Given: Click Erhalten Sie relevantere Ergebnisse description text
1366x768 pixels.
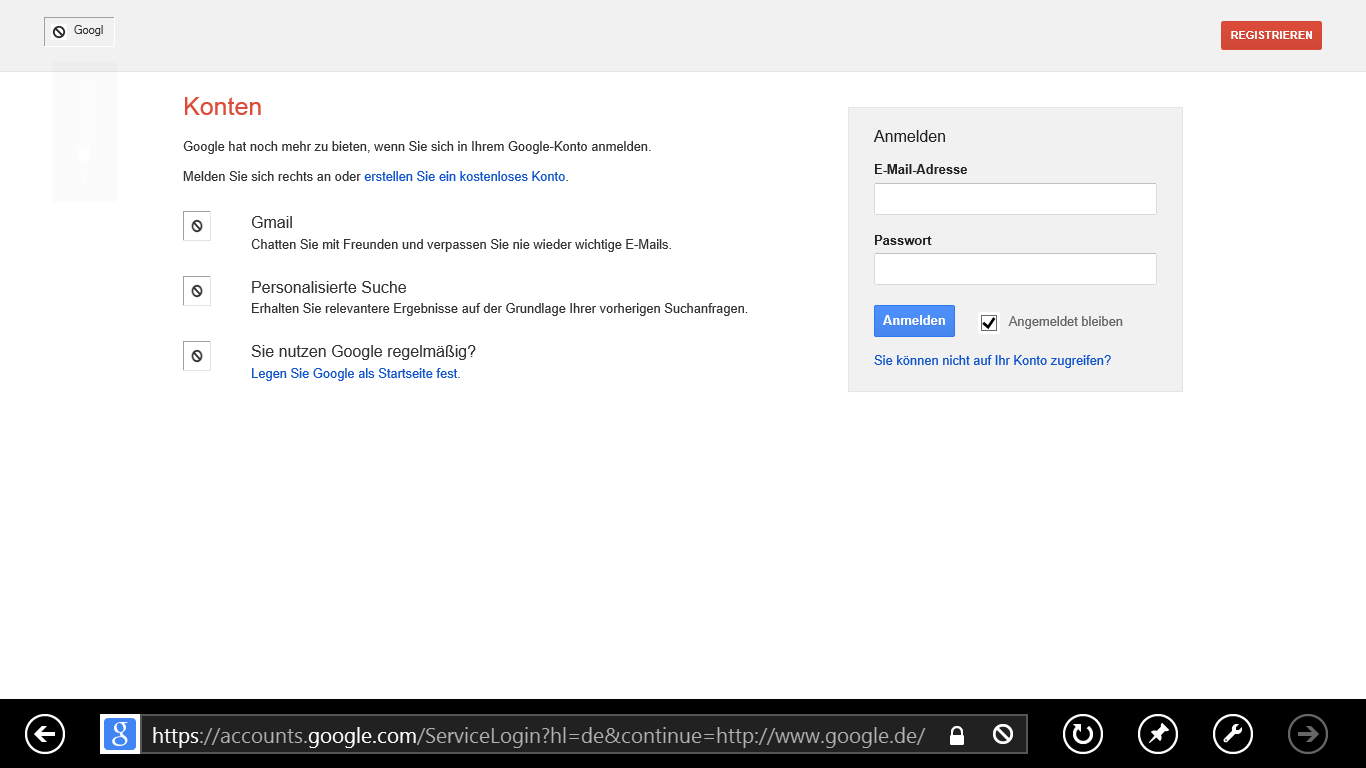Looking at the screenshot, I should (x=499, y=309).
